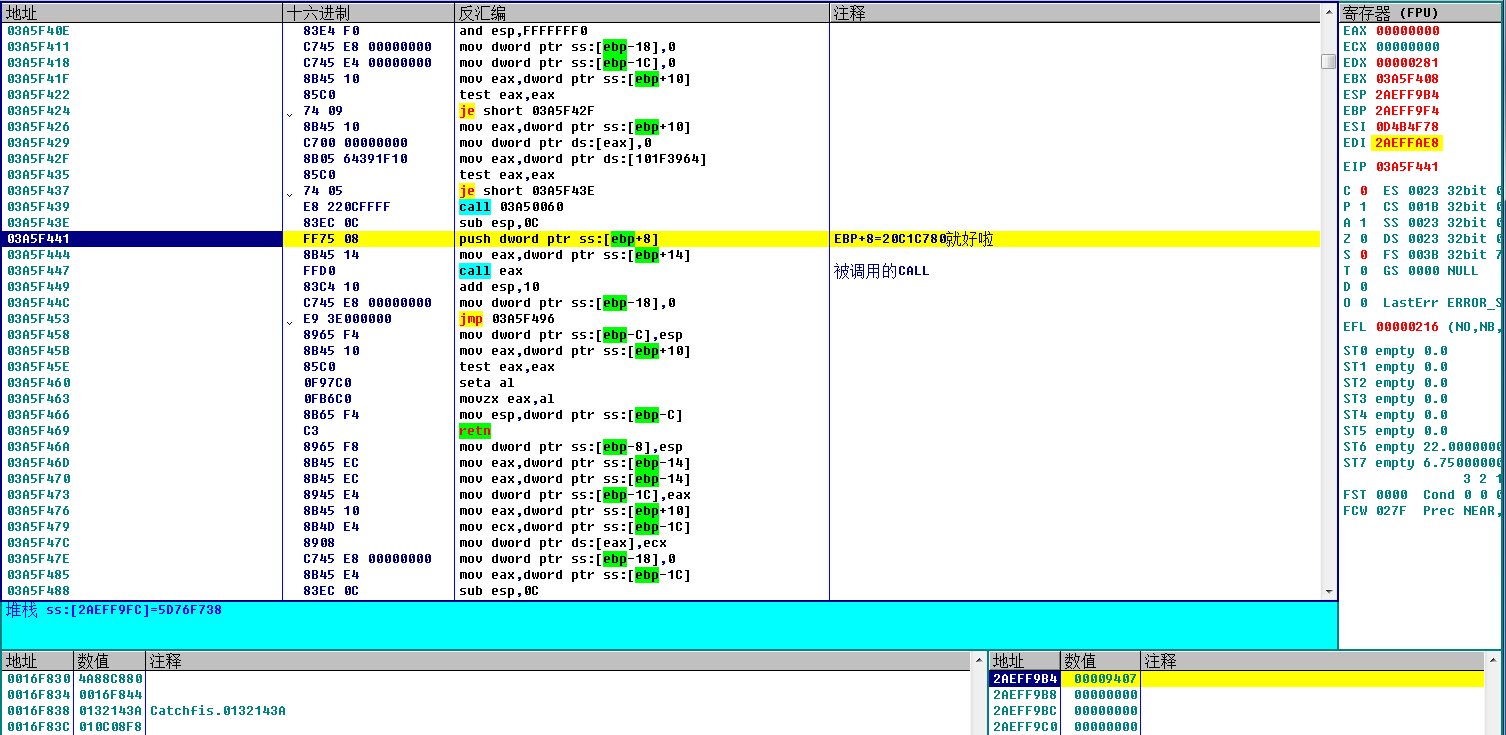Click the dump pane scrollbar up arrow
1506x735 pixels.
point(978,660)
